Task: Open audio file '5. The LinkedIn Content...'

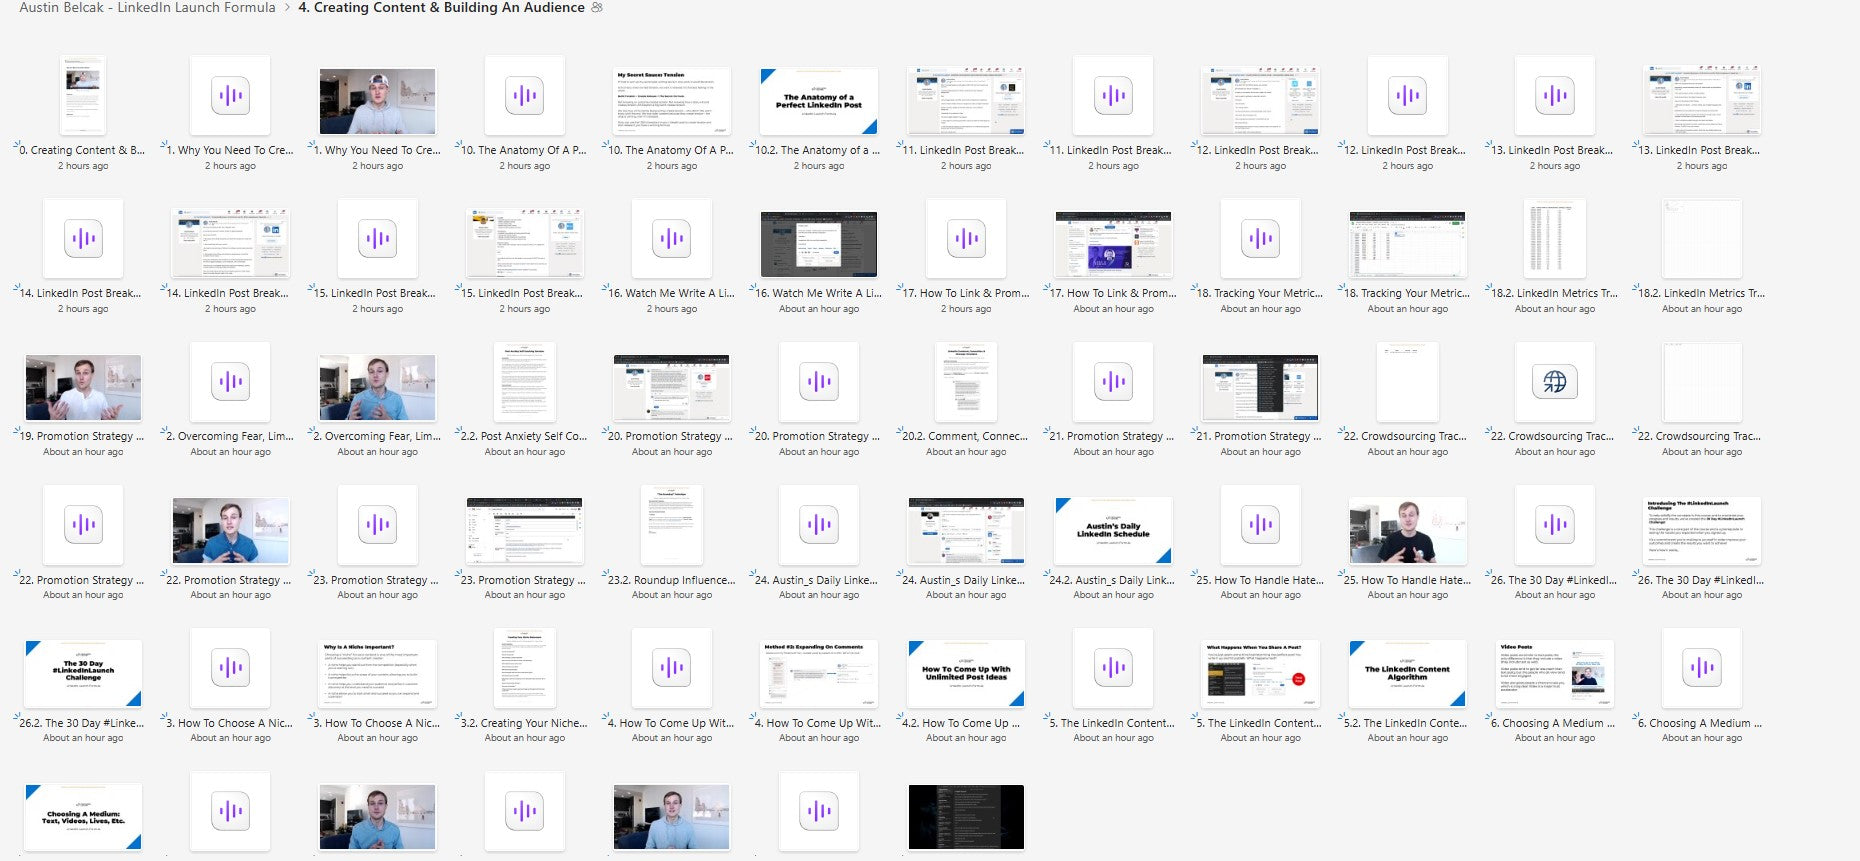Action: [1112, 668]
